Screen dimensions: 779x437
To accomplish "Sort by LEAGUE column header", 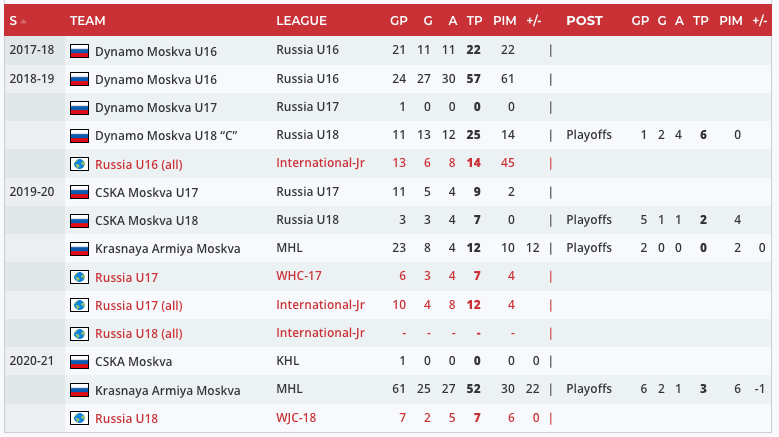I will [x=301, y=20].
